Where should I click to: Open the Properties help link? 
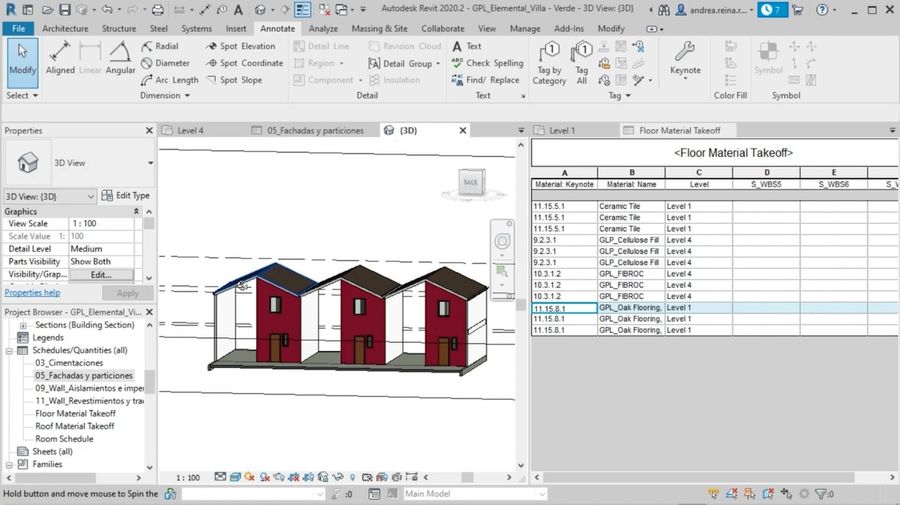click(32, 293)
